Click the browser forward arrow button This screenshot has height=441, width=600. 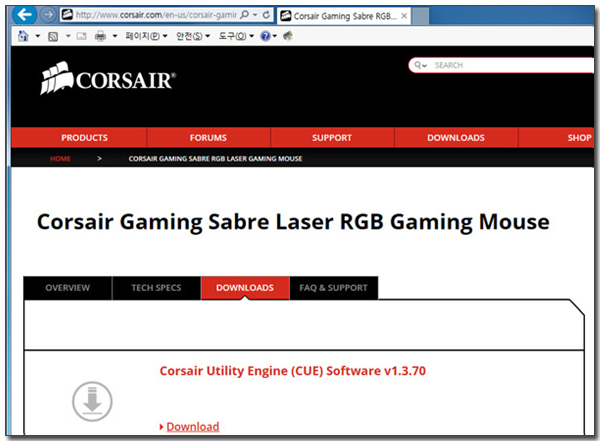pos(48,15)
